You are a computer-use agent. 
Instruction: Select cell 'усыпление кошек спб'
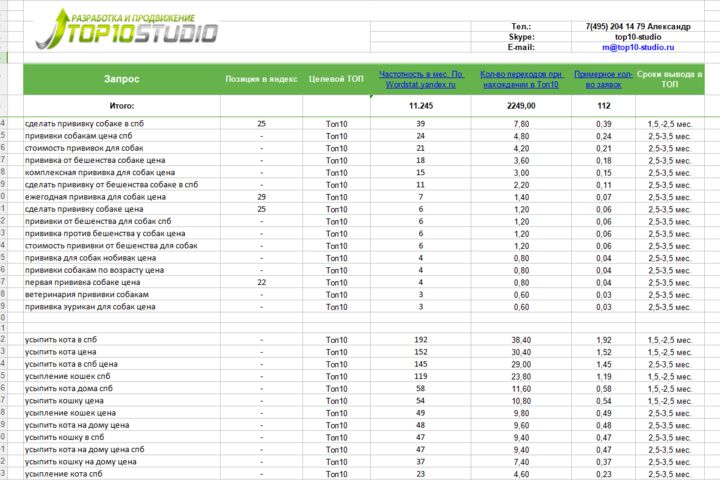[122, 376]
